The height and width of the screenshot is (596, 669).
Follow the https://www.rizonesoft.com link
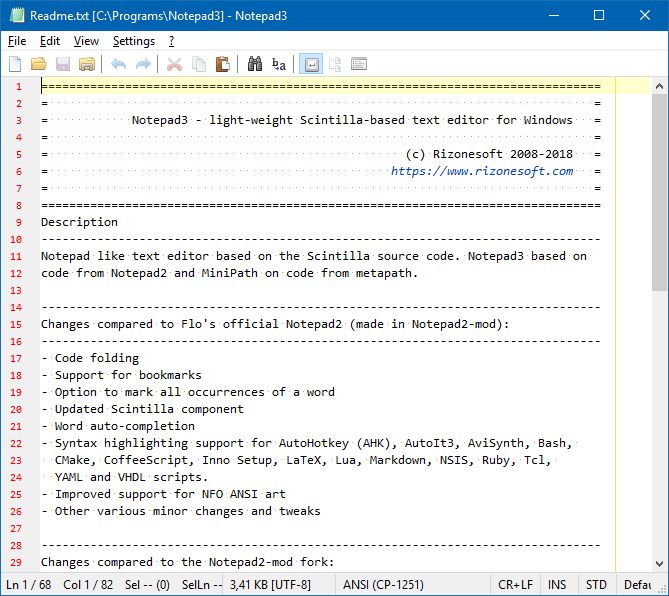coord(482,171)
